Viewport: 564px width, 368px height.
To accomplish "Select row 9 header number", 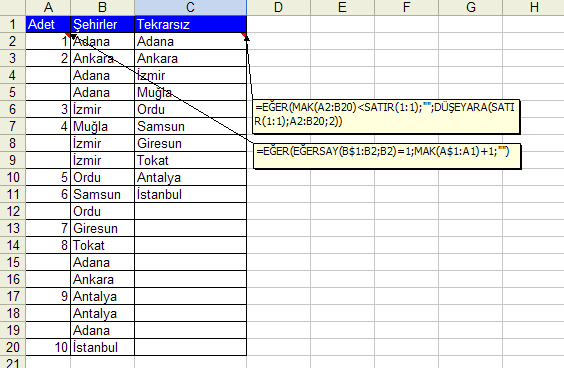I will click(13, 160).
